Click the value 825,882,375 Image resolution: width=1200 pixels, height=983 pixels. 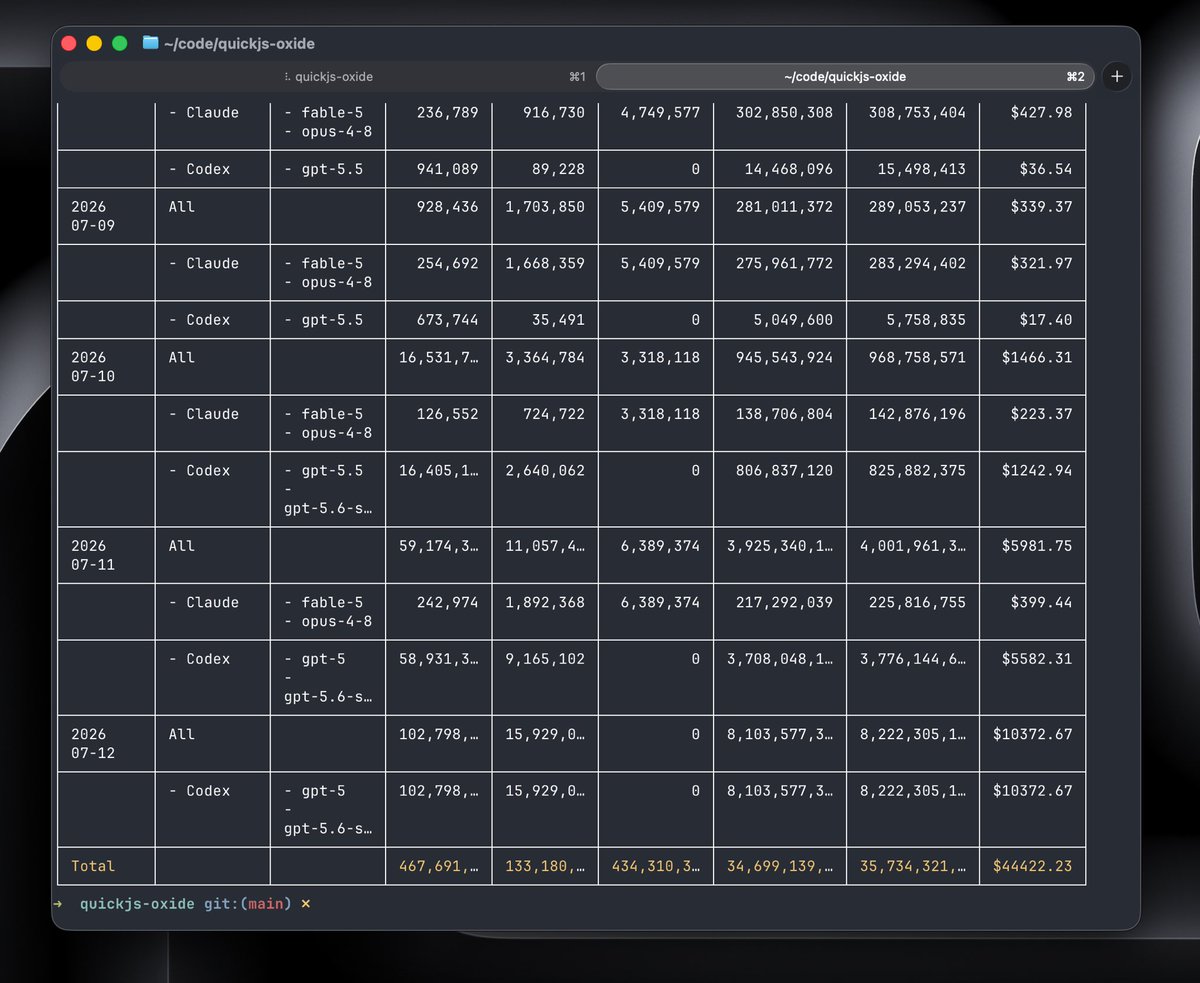(x=918, y=470)
